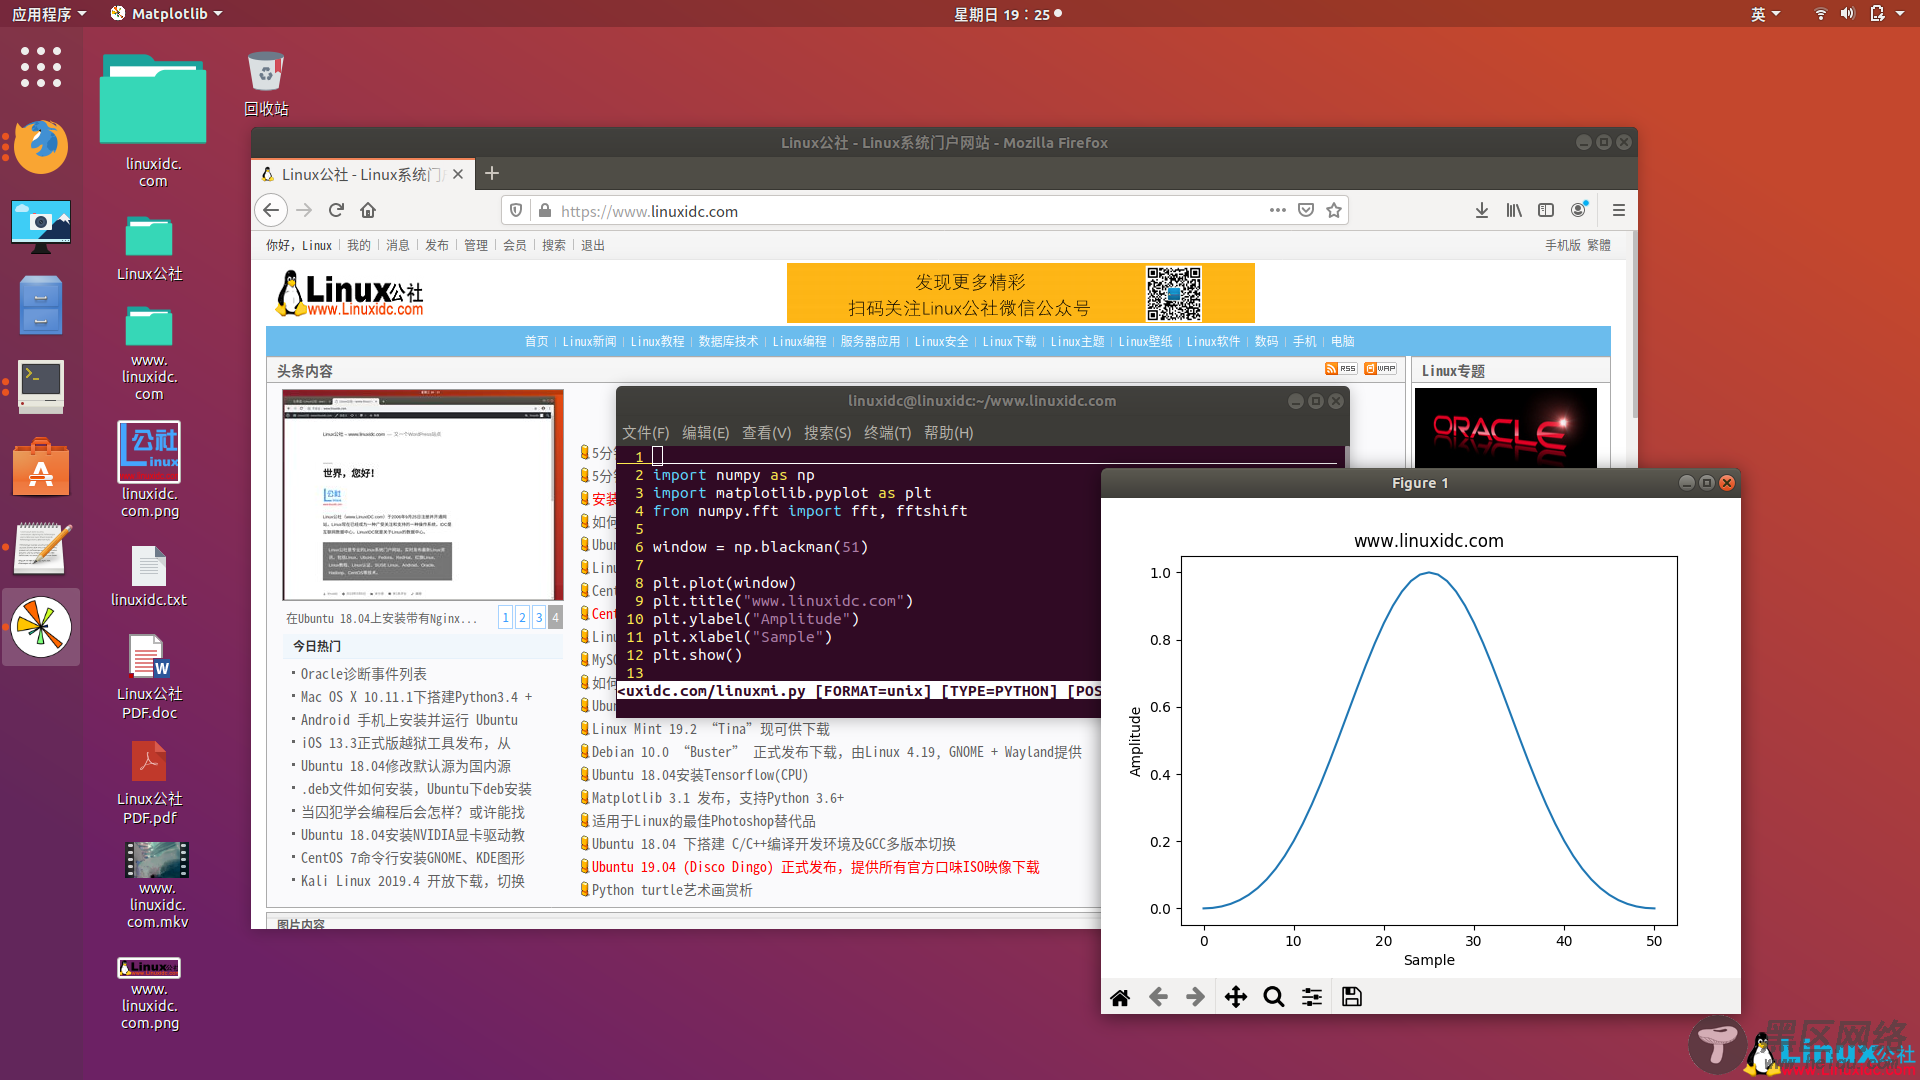Activate zoom-to-rectangle tool in Figure 1
This screenshot has height=1080, width=1920.
[x=1273, y=997]
